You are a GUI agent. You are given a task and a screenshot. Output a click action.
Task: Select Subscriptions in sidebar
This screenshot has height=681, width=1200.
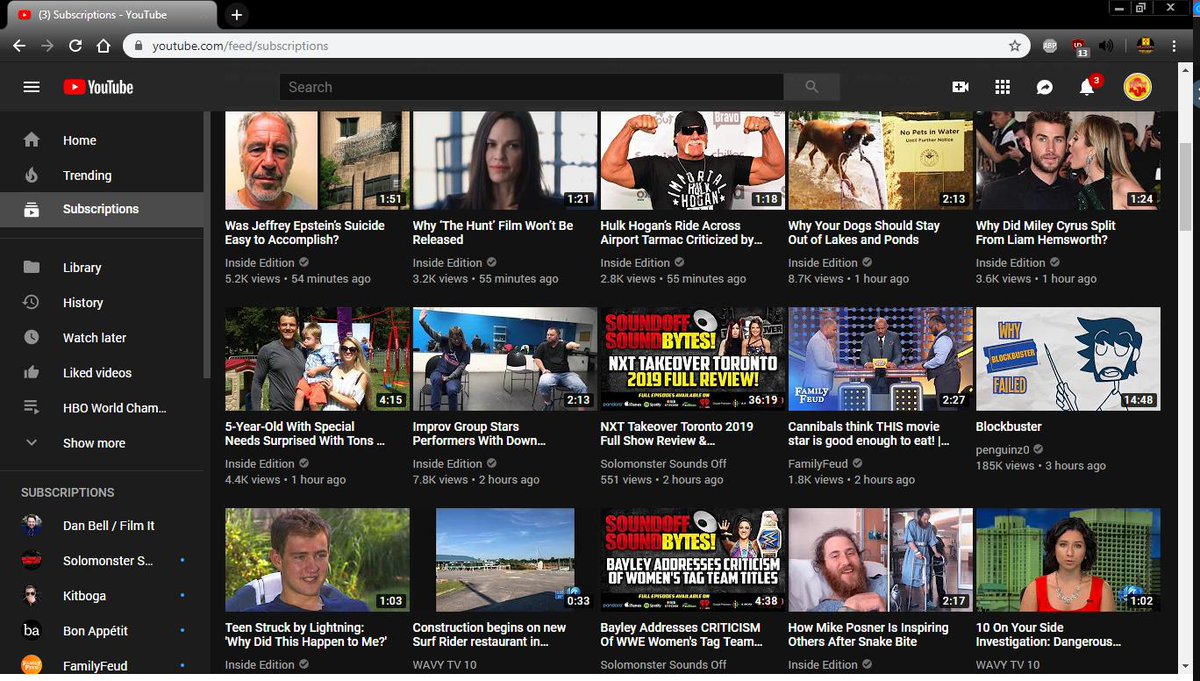tap(101, 209)
